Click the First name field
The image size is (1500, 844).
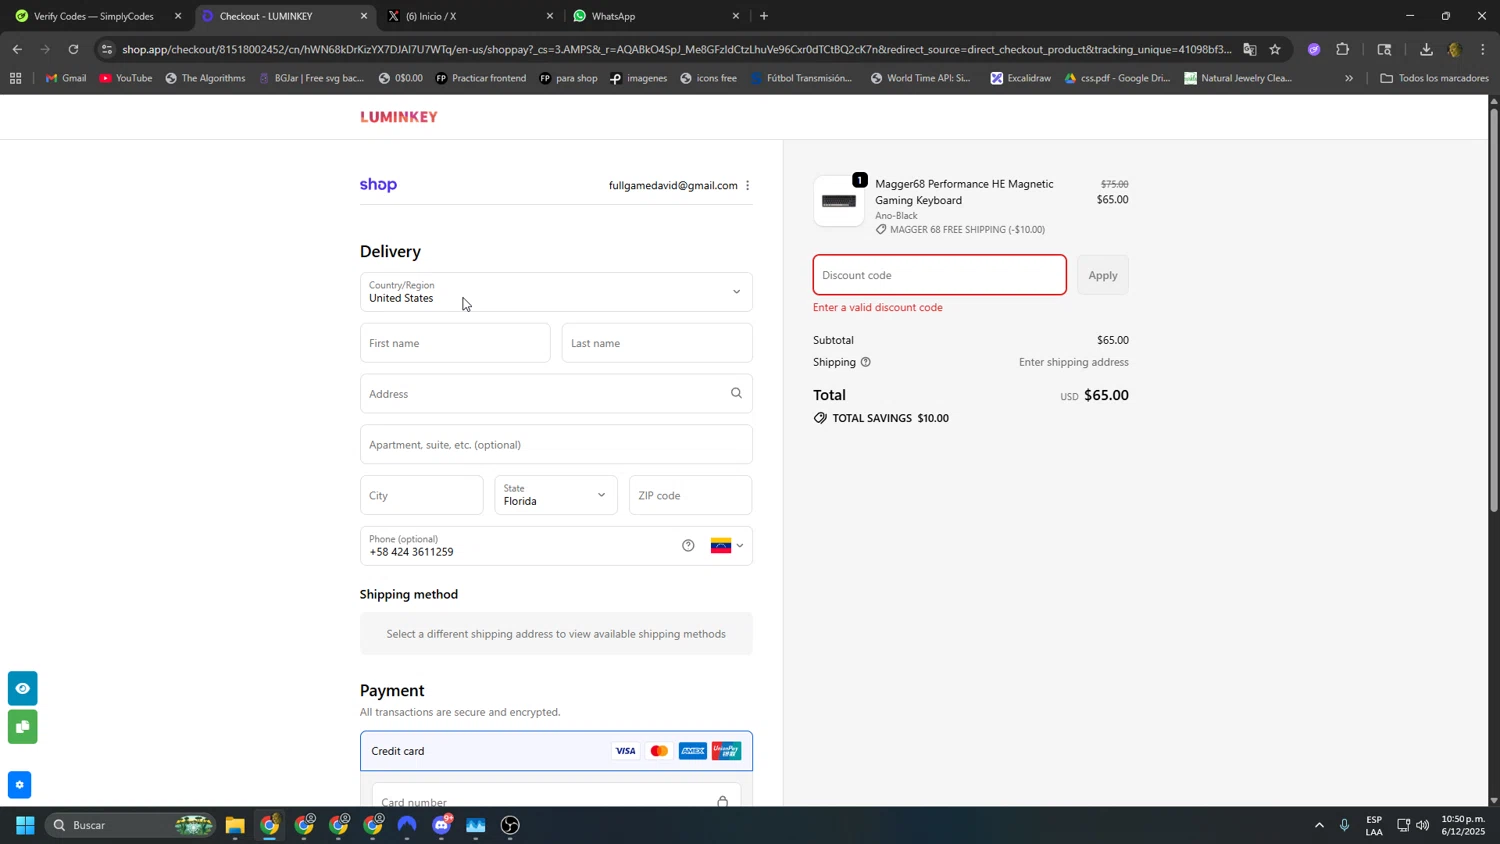tap(455, 343)
